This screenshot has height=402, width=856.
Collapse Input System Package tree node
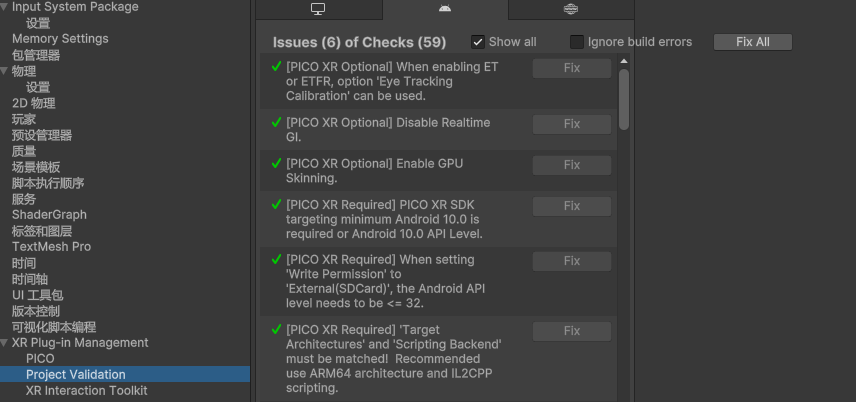[x=4, y=7]
